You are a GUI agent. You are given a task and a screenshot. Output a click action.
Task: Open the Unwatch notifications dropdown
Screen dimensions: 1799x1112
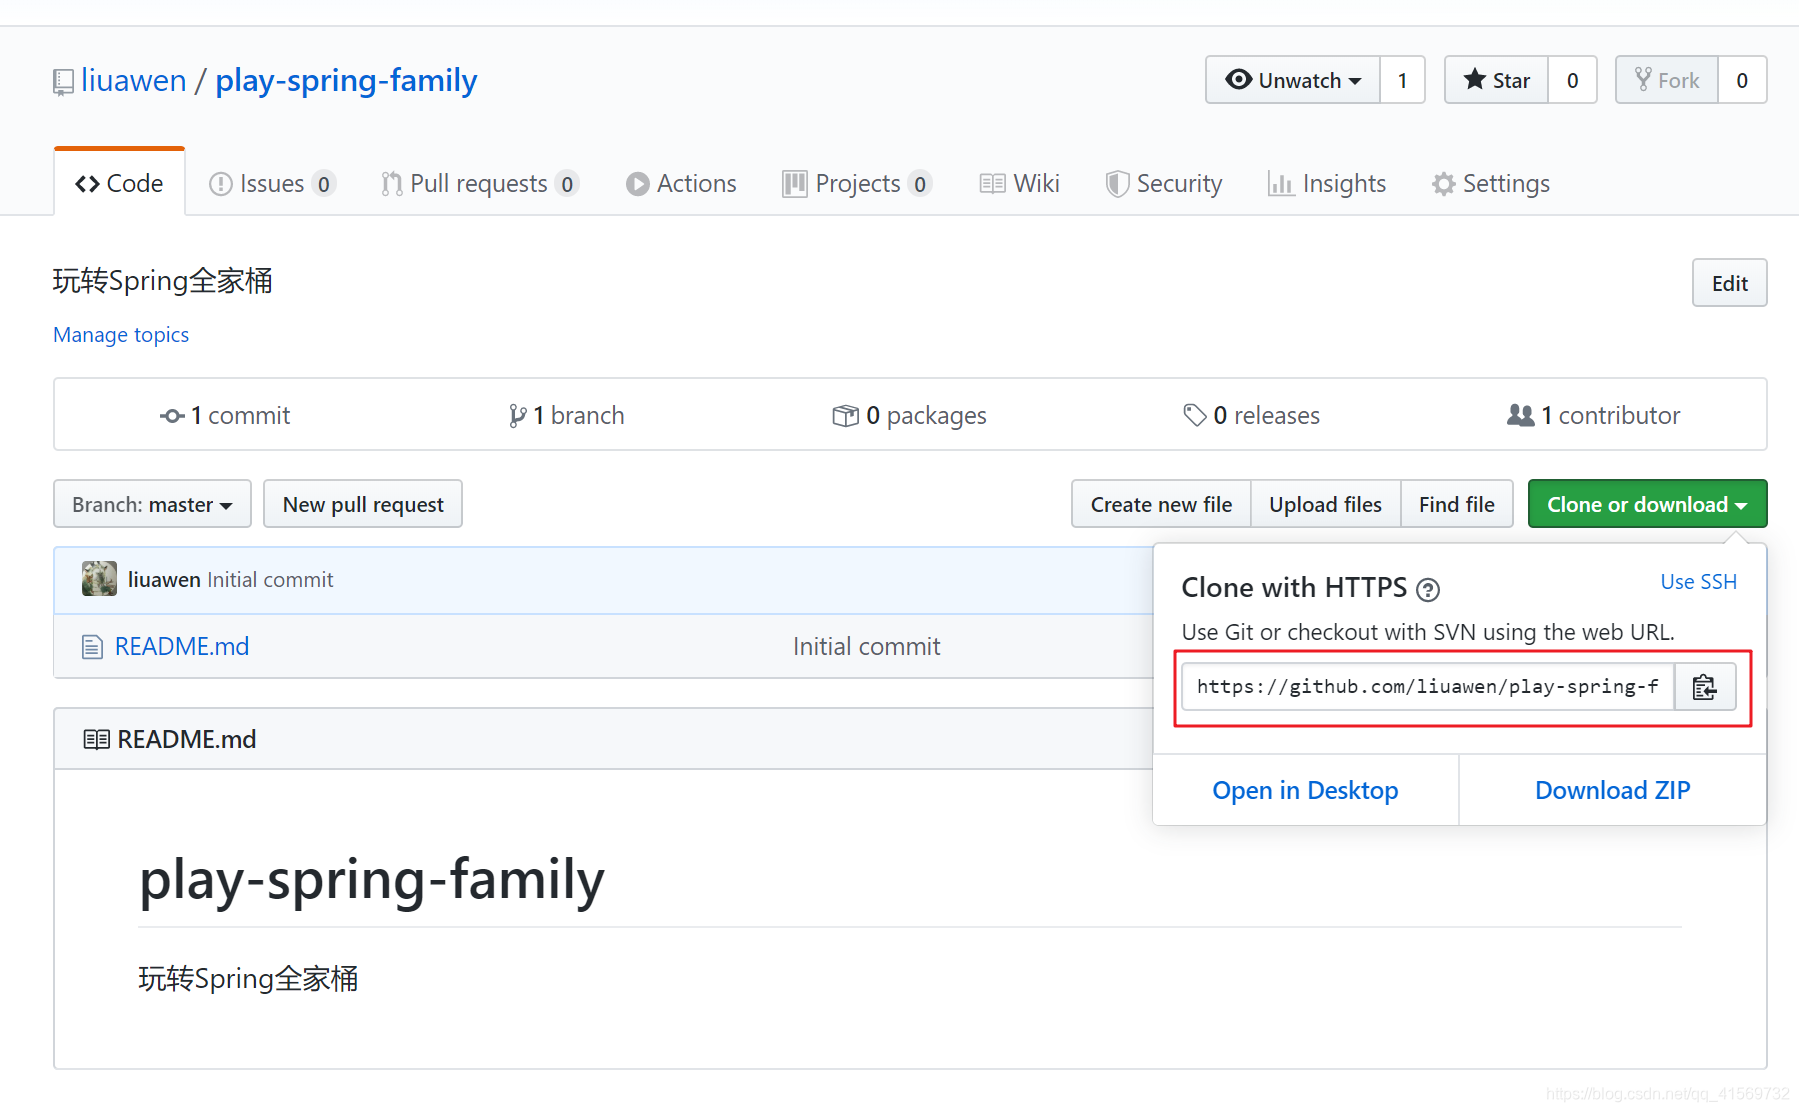coord(1293,80)
